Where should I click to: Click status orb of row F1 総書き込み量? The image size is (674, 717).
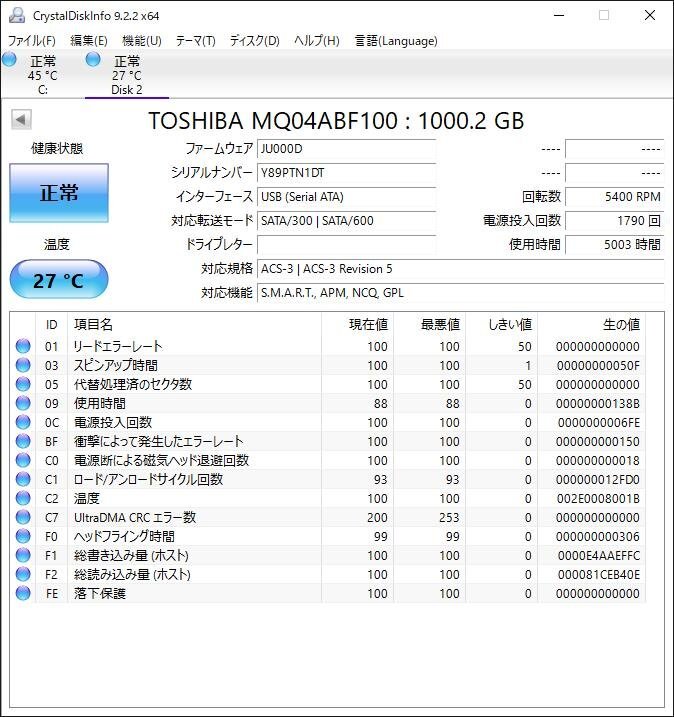[x=23, y=555]
